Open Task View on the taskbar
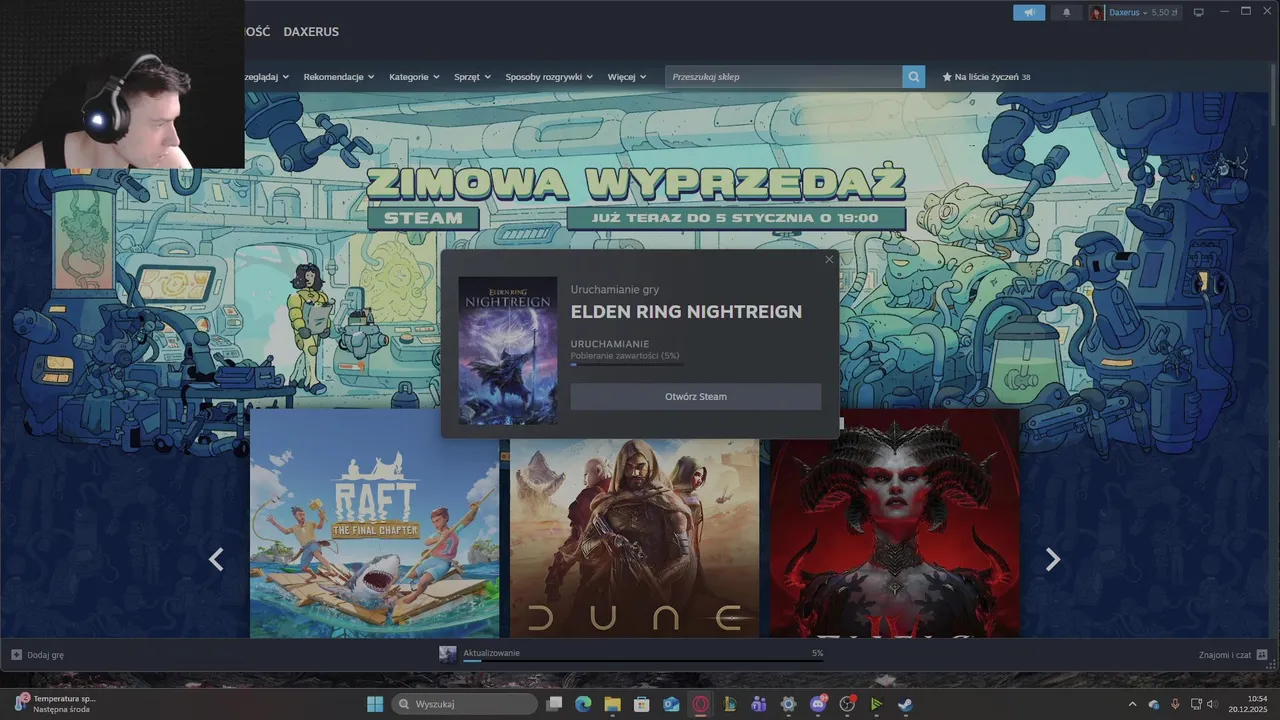1280x720 pixels. pyautogui.click(x=554, y=704)
